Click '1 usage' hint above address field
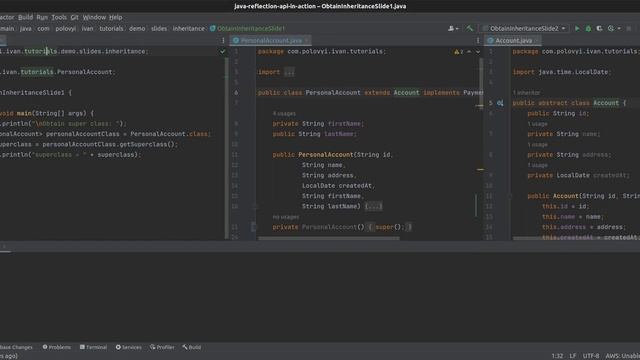 click(x=538, y=144)
